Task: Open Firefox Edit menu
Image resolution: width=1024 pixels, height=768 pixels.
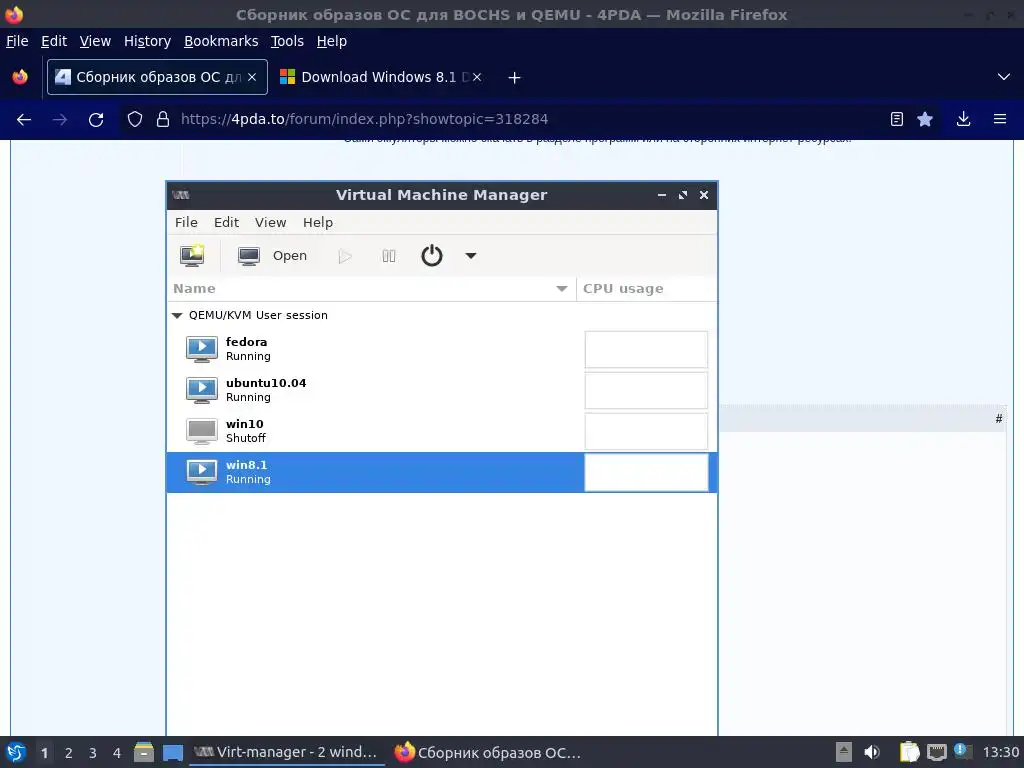Action: (x=54, y=41)
